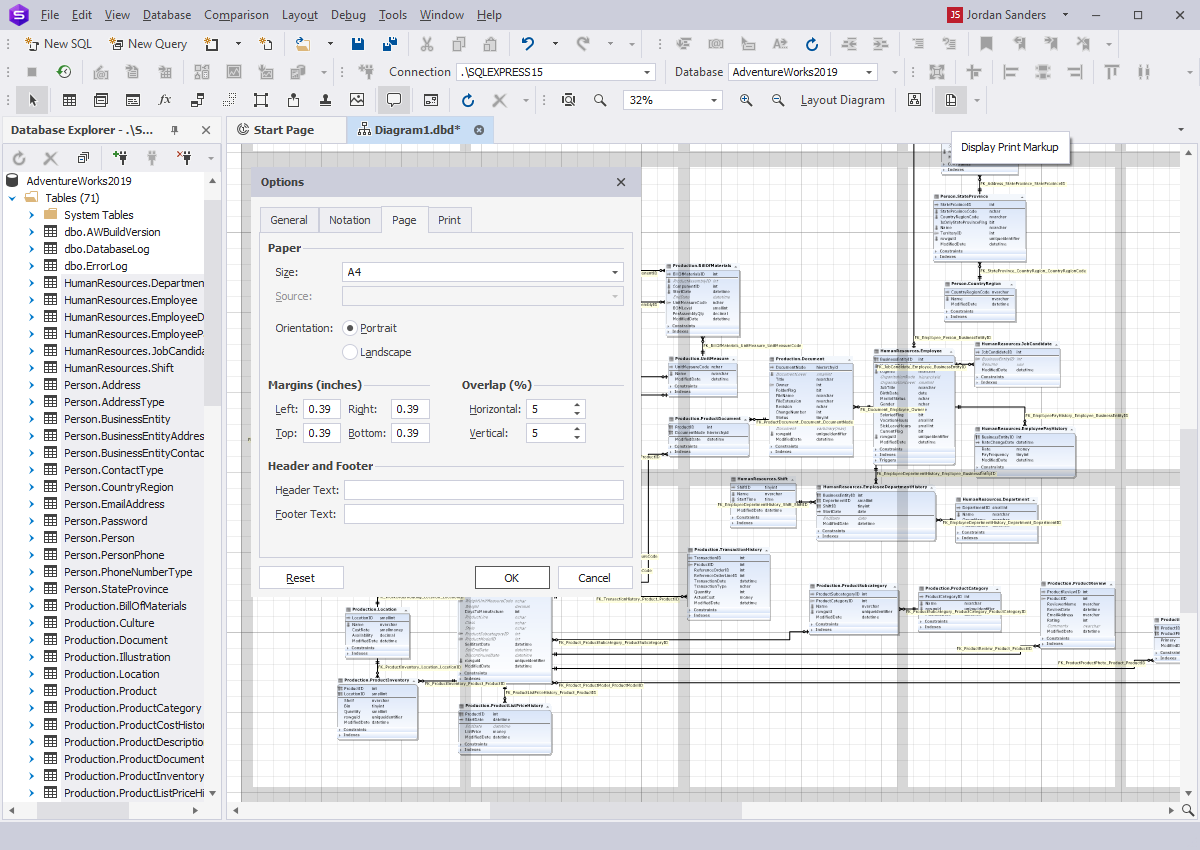Click the container frame icon in the diagram toolbar

pyautogui.click(x=261, y=100)
